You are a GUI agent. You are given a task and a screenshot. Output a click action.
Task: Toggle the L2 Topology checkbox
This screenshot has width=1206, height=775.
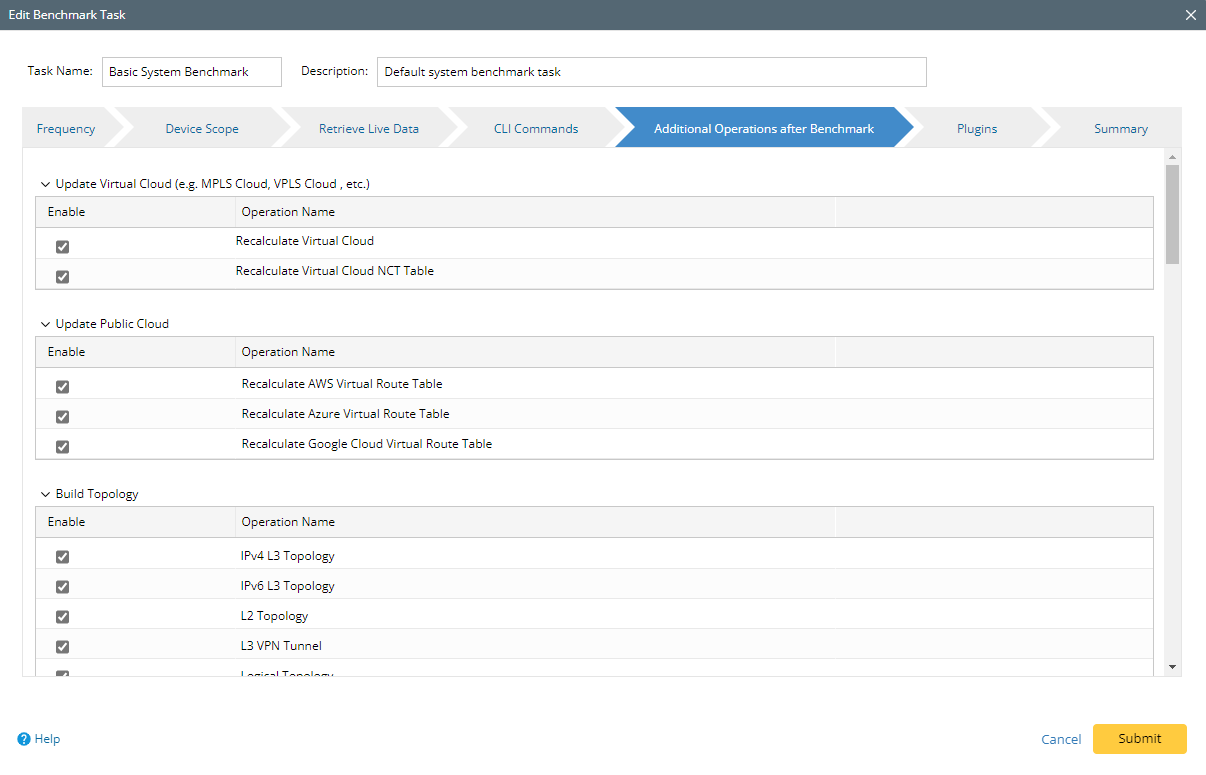[x=62, y=616]
